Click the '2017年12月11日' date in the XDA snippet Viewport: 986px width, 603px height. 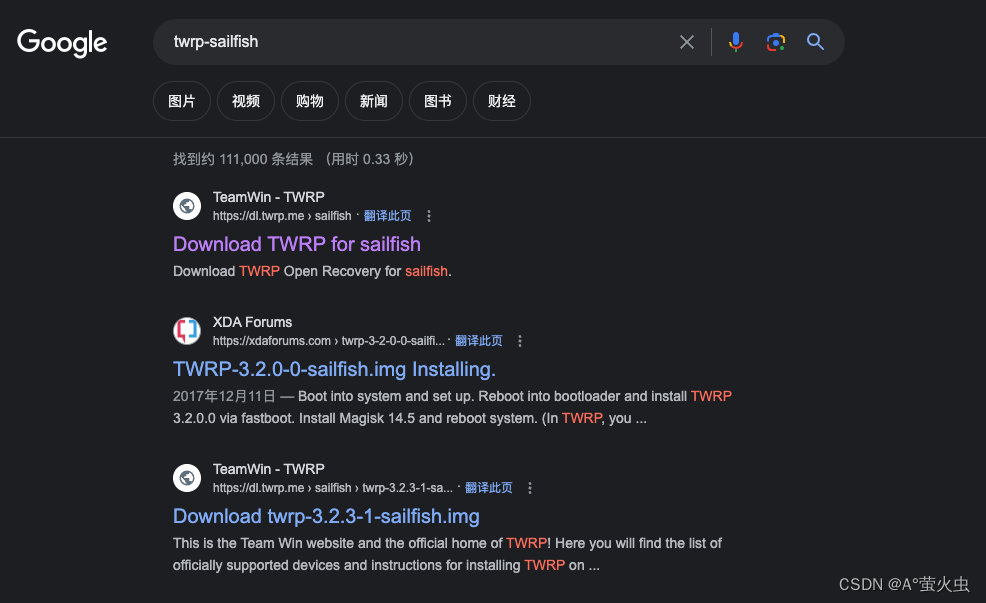point(224,396)
